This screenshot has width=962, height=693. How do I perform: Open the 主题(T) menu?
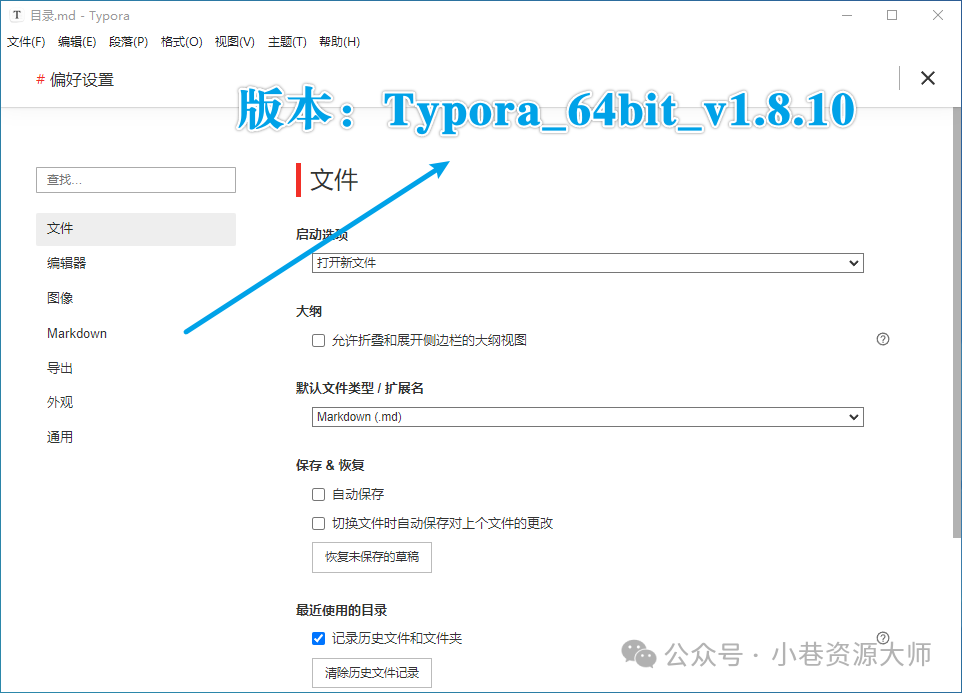click(x=287, y=42)
